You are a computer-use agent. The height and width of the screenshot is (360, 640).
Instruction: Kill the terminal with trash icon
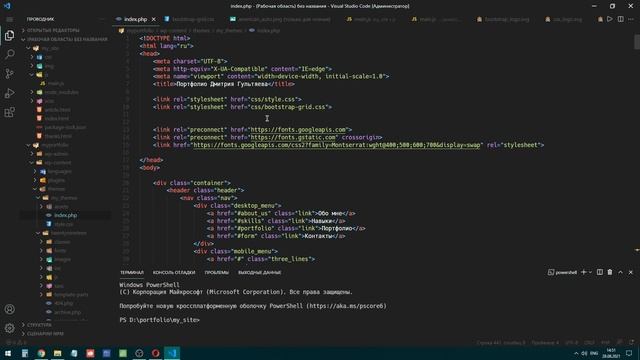(x=610, y=272)
